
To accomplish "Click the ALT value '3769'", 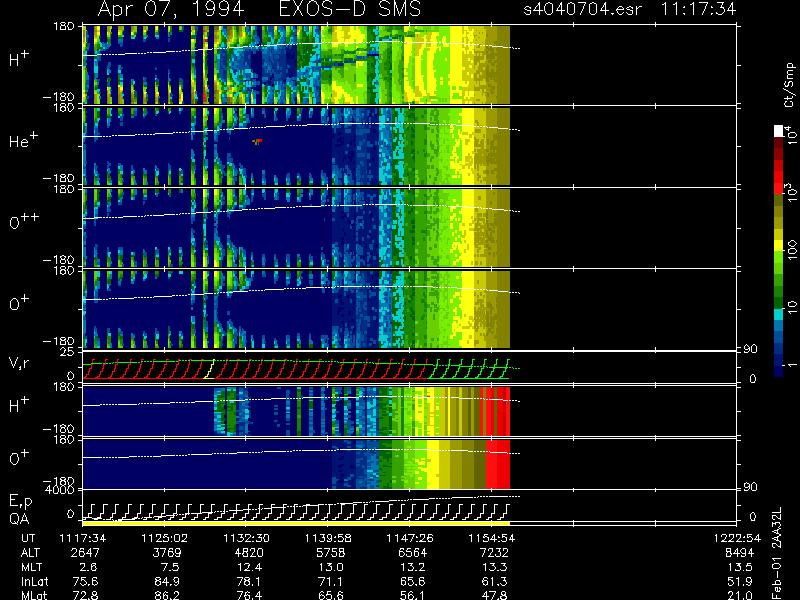I will click(167, 553).
